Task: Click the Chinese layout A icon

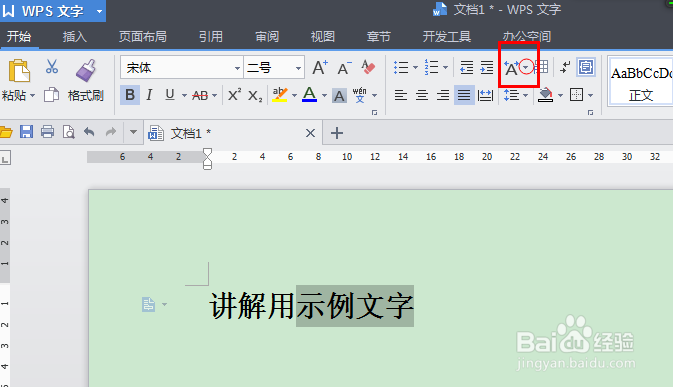Action: point(511,68)
